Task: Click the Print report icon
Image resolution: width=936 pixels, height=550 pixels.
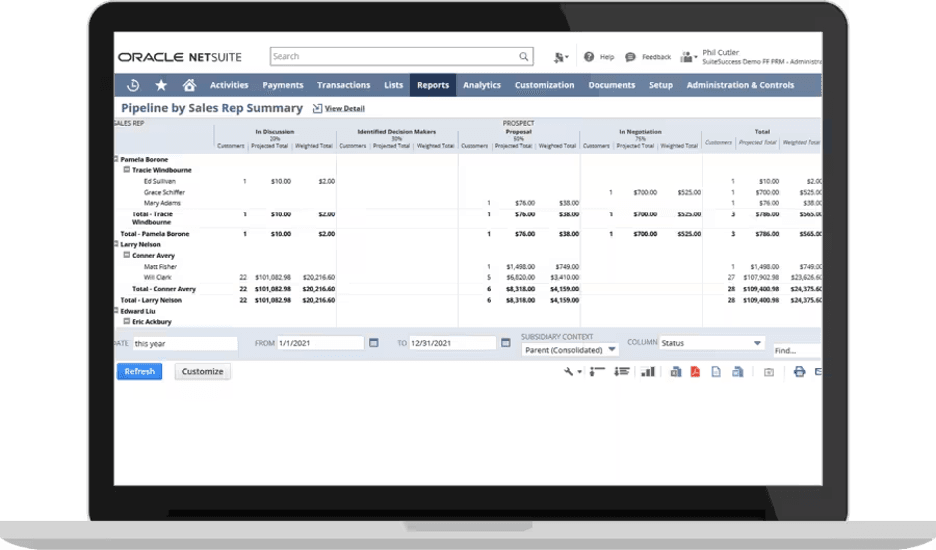Action: (x=799, y=371)
